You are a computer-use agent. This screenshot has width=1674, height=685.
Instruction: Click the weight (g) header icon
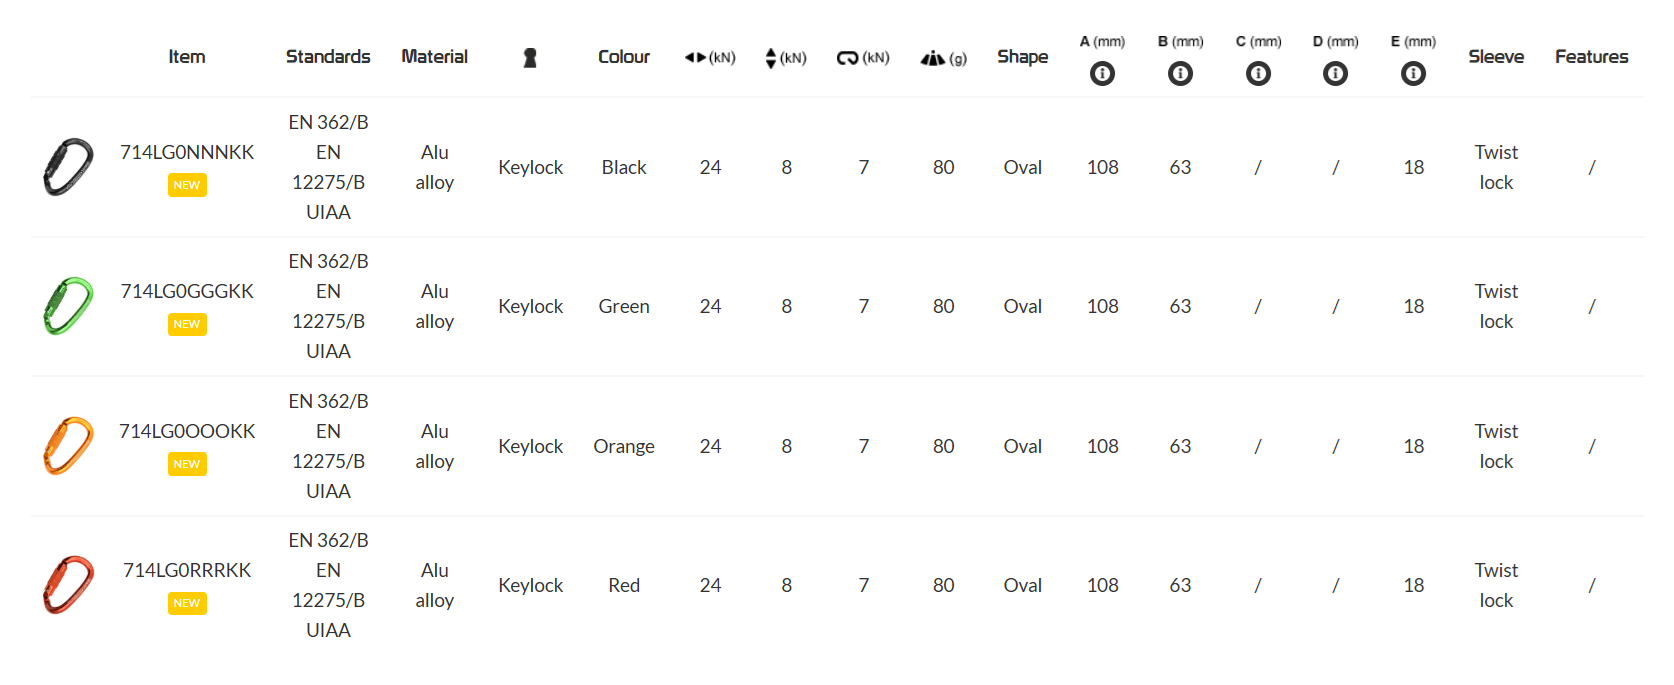tap(932, 58)
